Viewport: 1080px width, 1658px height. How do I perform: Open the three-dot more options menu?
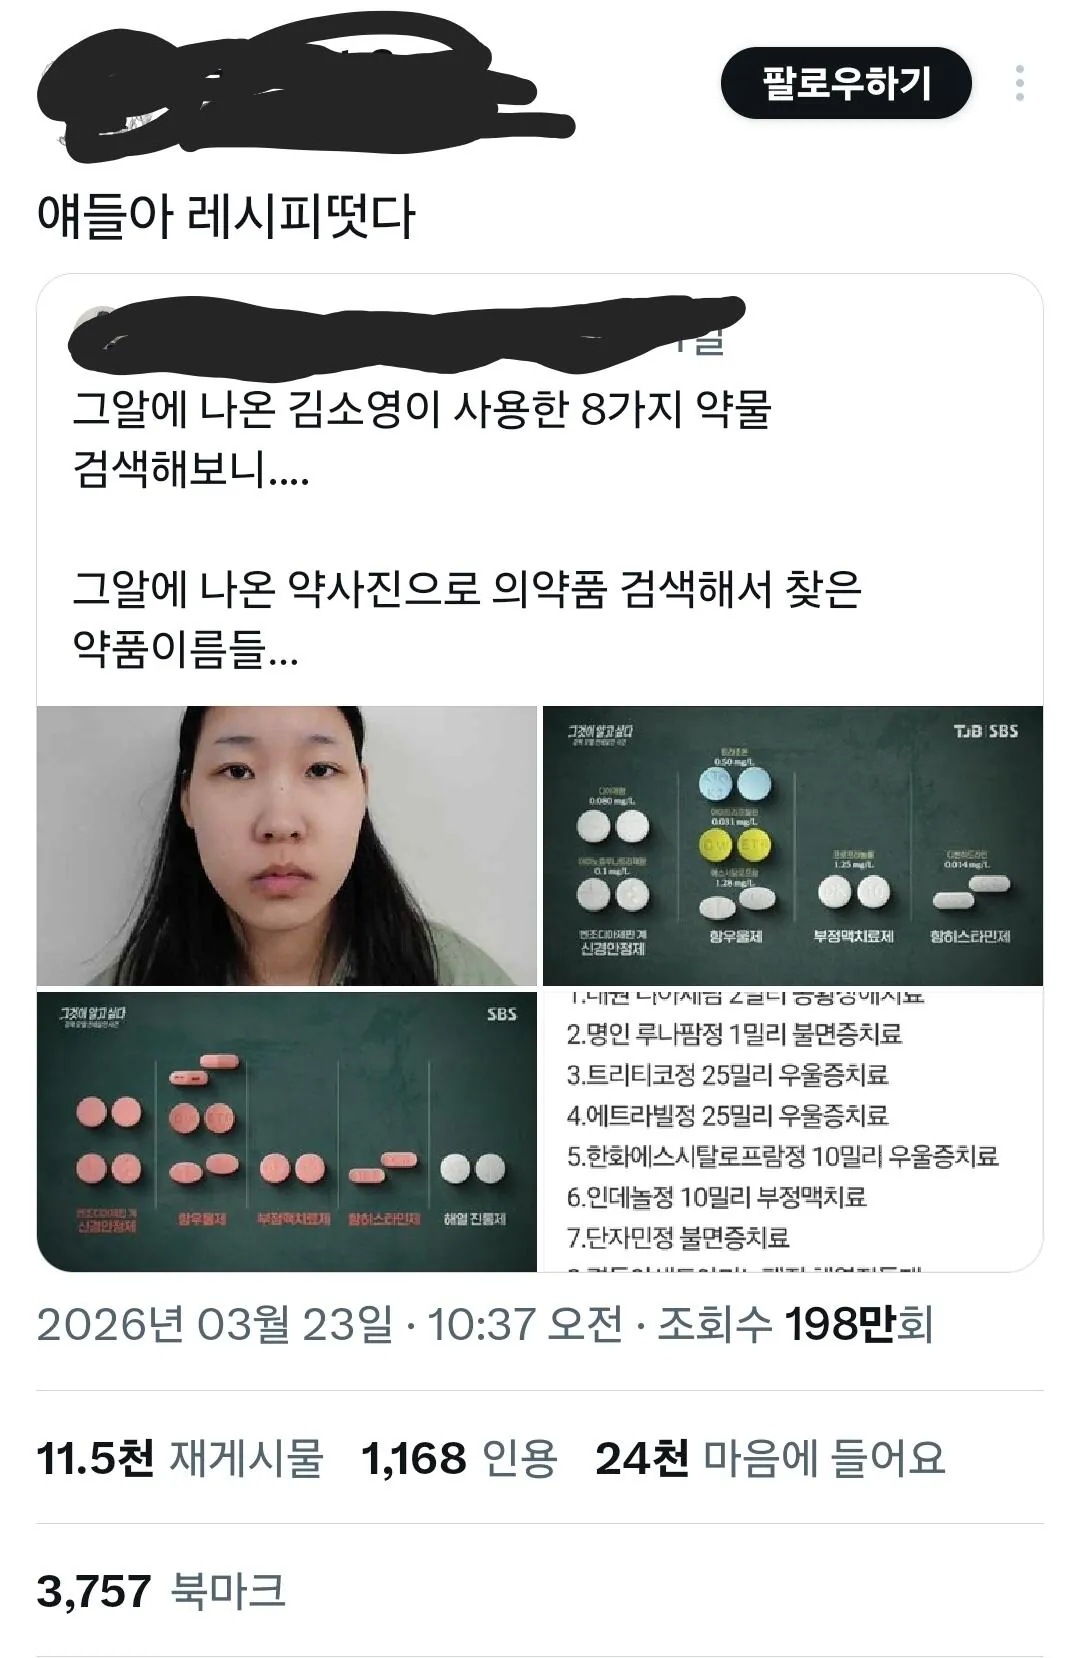[1019, 83]
